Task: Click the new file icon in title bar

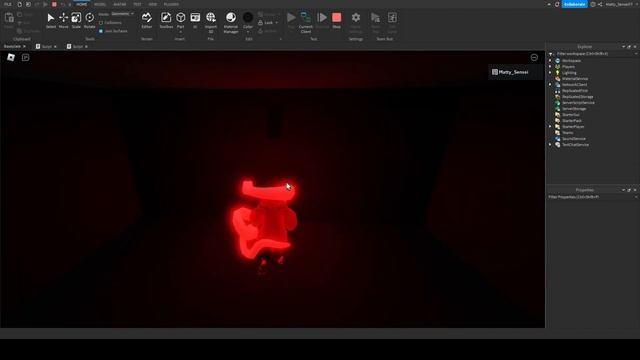Action: (x=19, y=4)
